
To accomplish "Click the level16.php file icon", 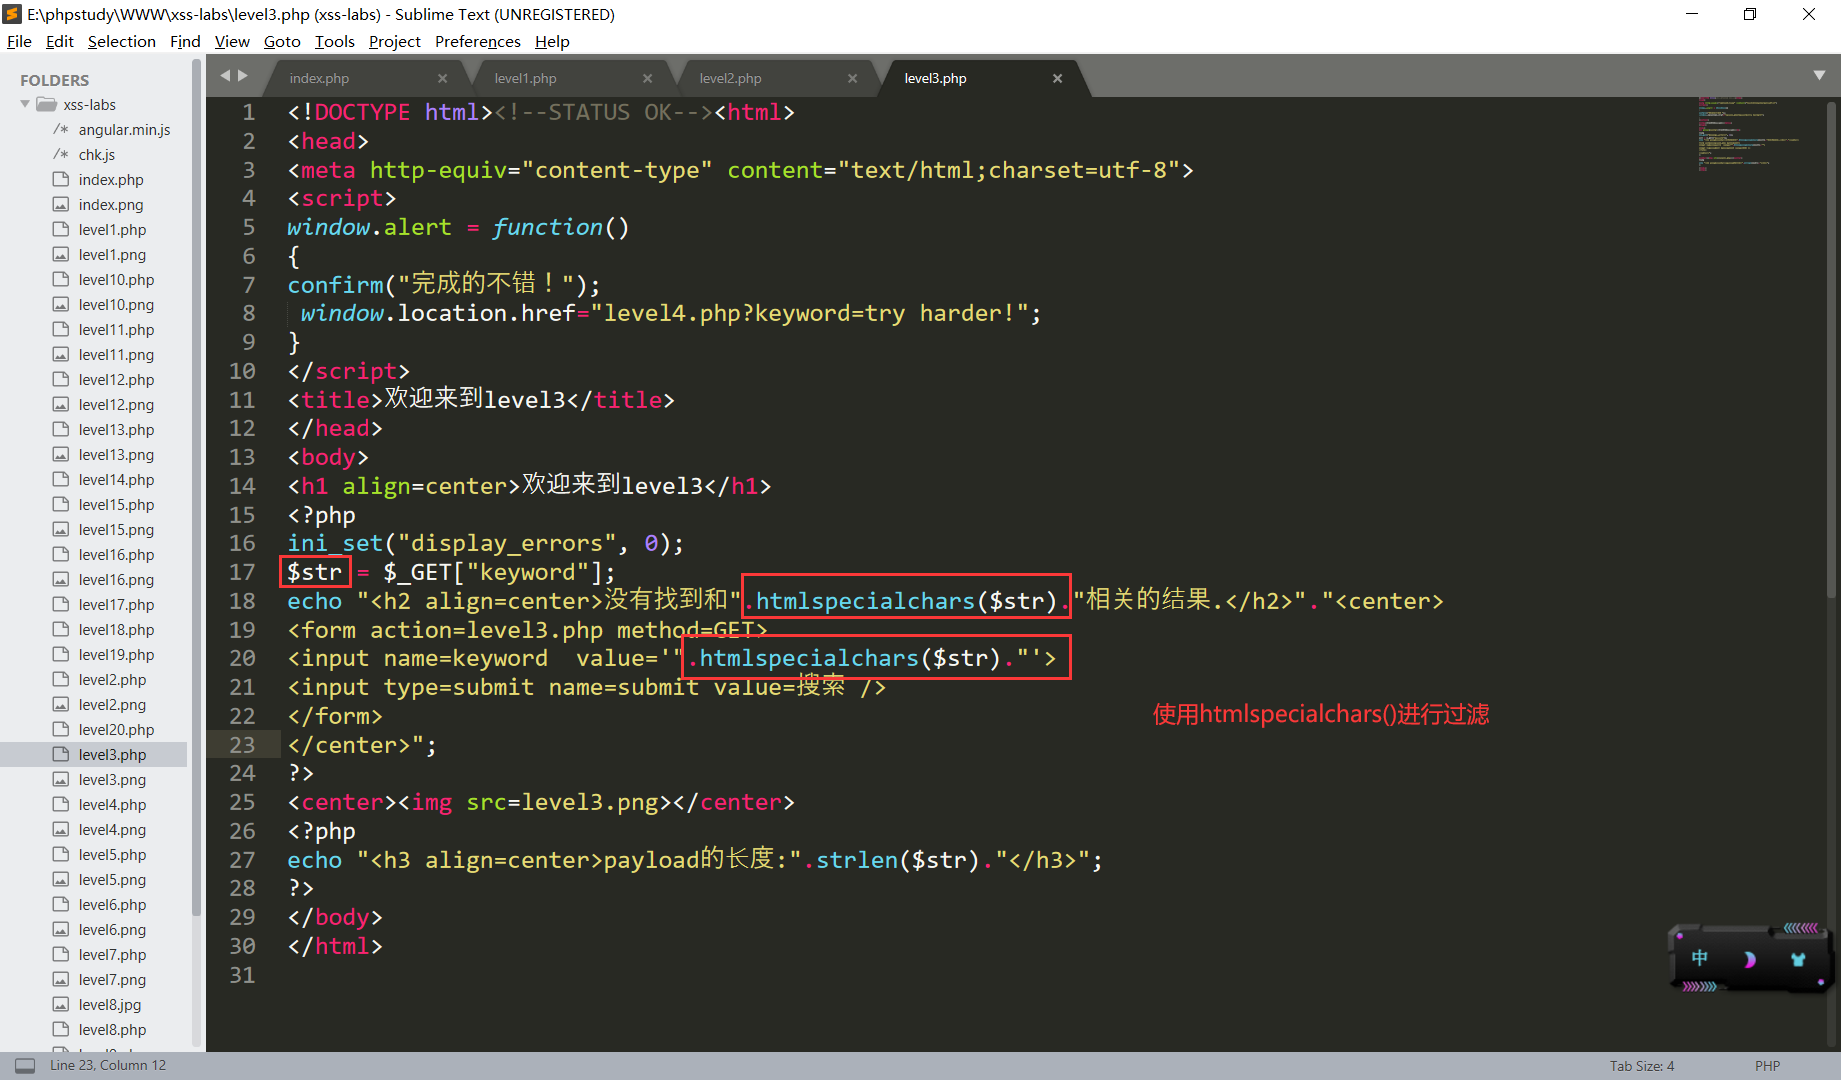I will 61,554.
